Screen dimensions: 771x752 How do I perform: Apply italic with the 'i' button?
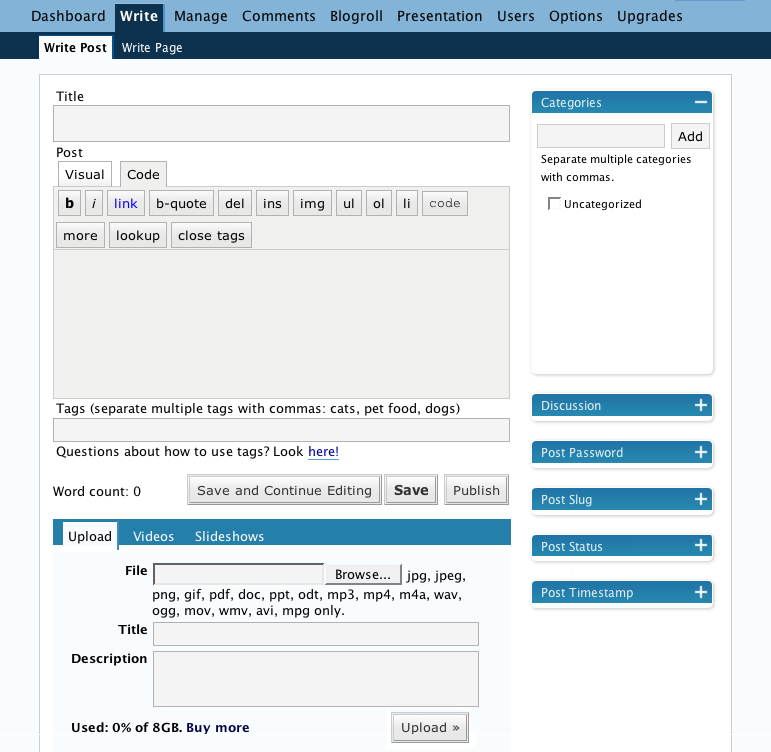[94, 203]
